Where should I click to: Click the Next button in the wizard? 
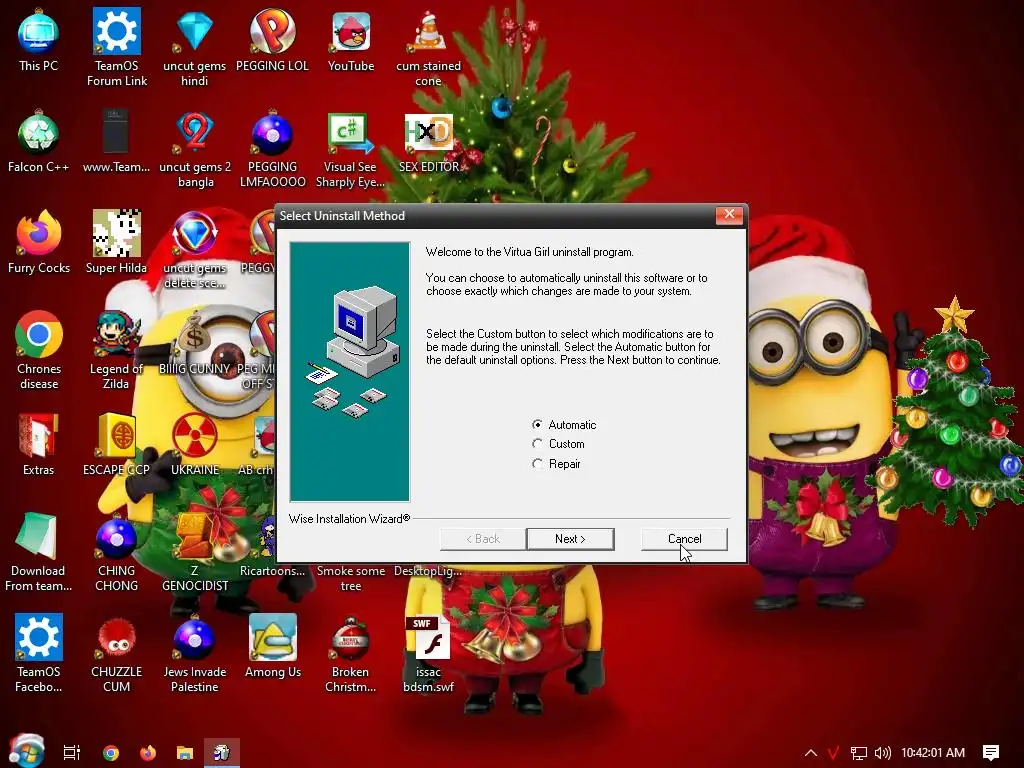[x=570, y=539]
